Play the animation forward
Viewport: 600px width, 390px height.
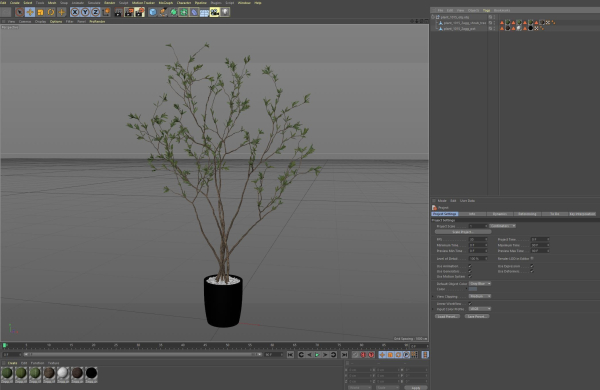(x=317, y=355)
